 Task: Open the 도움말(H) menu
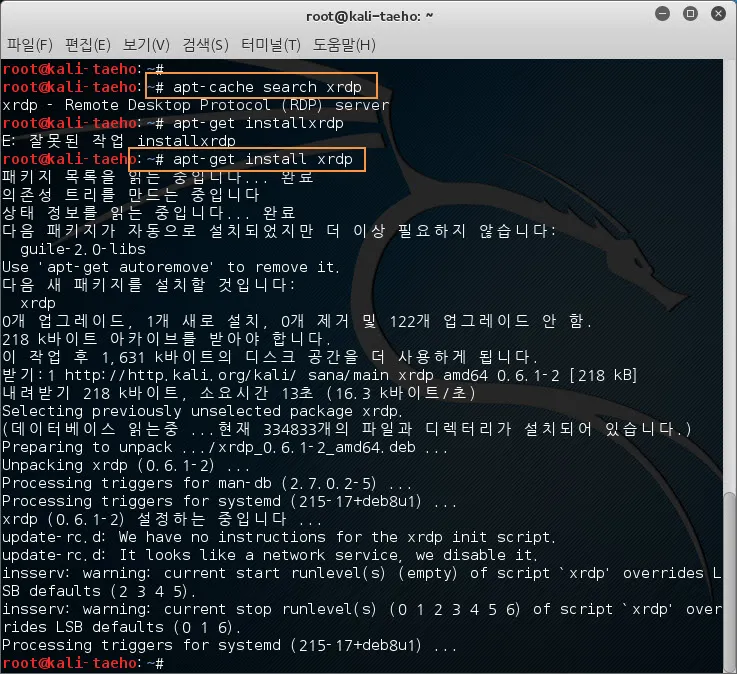tap(345, 45)
